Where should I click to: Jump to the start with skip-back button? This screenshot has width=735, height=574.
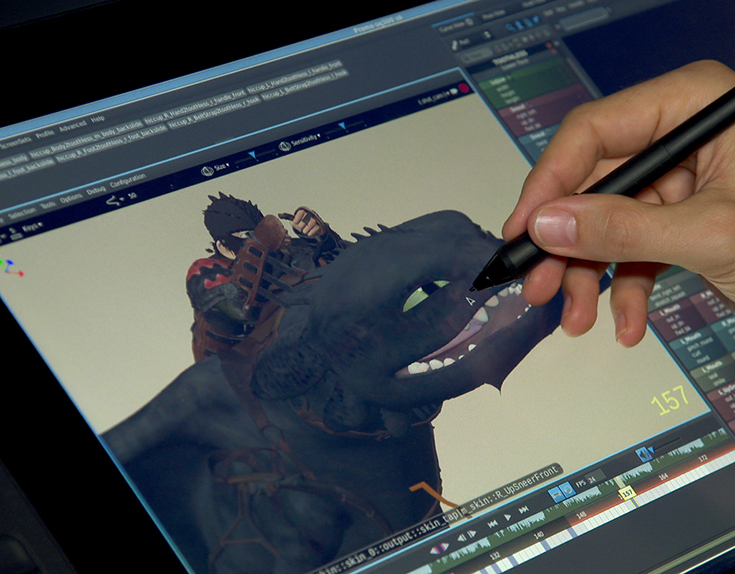click(x=492, y=522)
